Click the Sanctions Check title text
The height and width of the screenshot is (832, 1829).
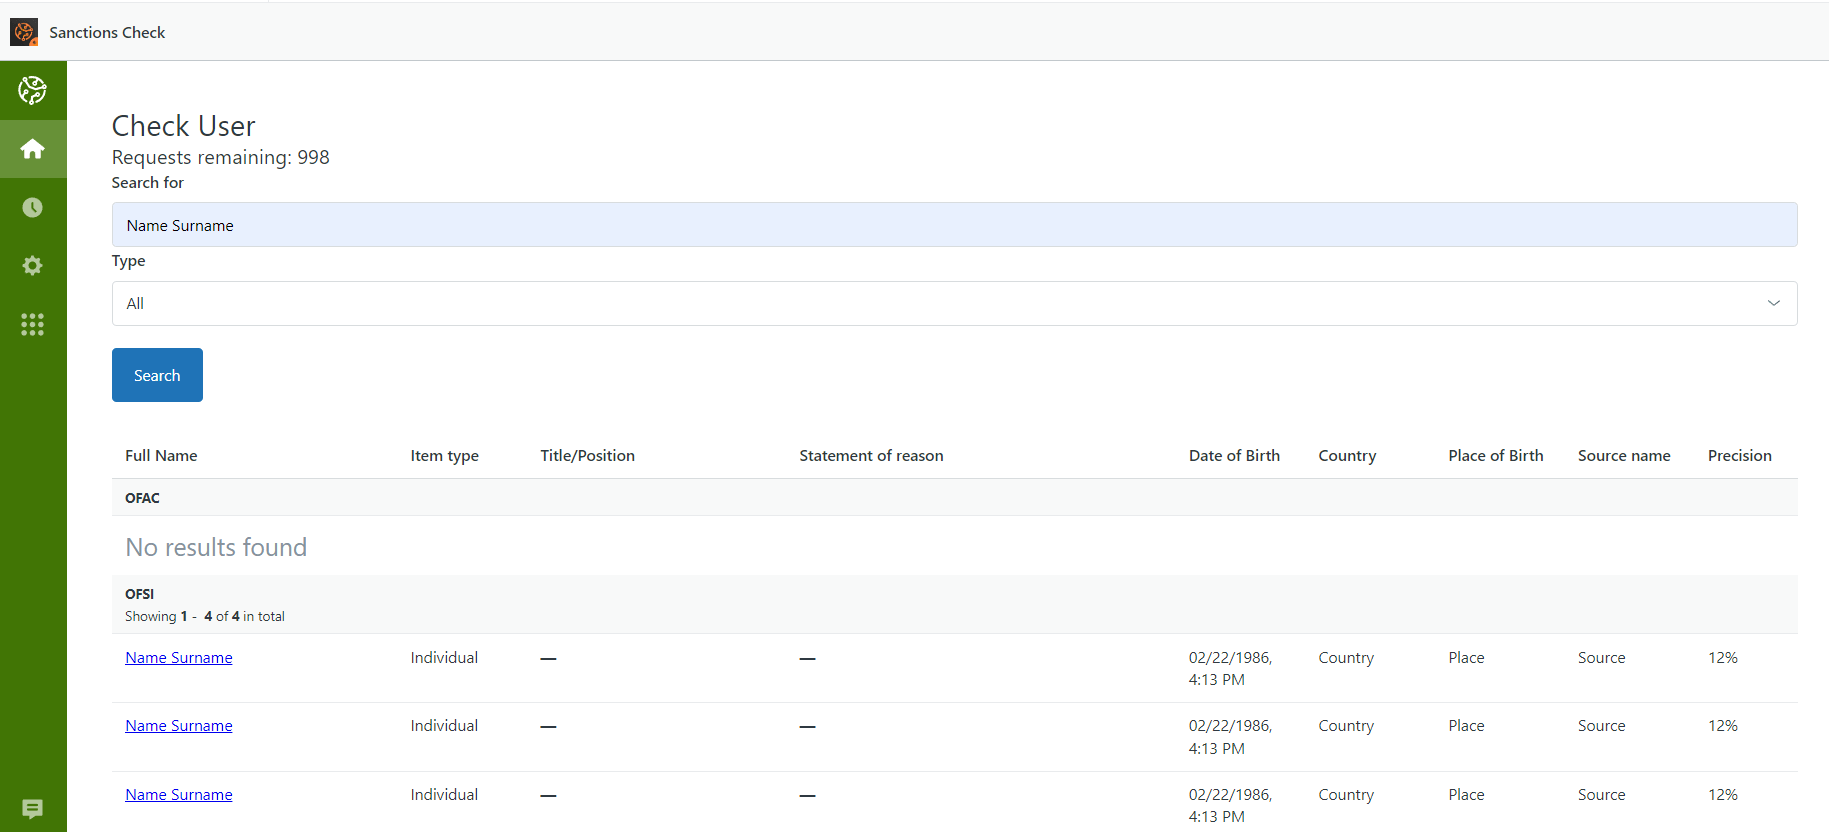(107, 32)
